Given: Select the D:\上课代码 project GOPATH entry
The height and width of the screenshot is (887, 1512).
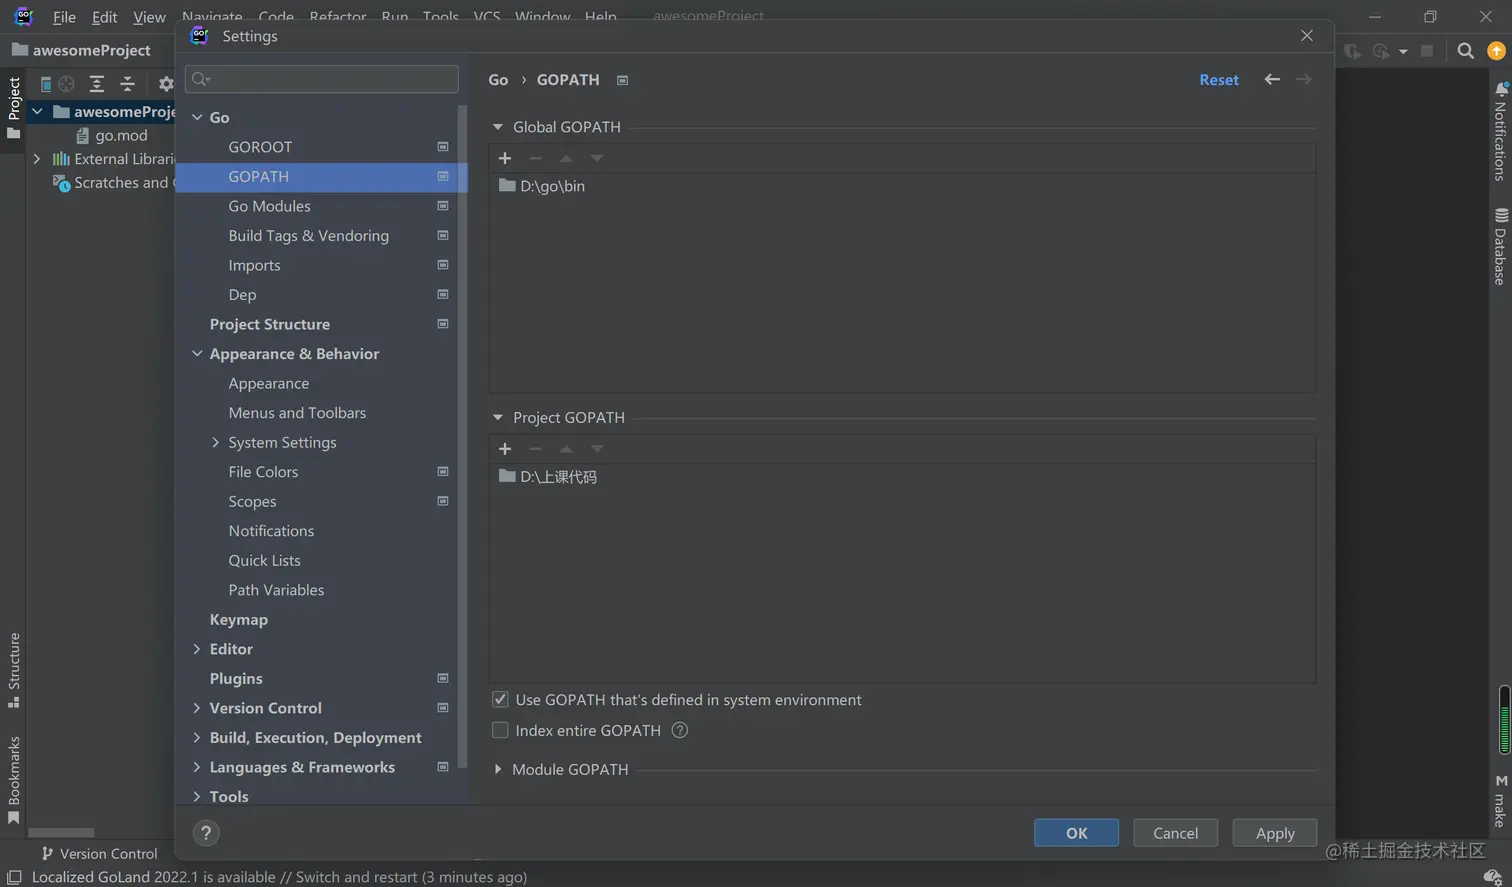Looking at the screenshot, I should tap(548, 477).
